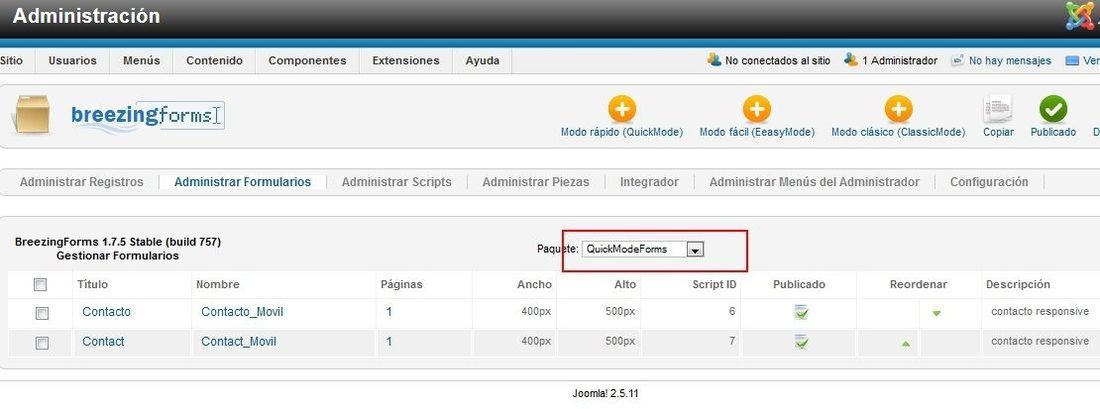Switch to Administrar Registros tab
Image resolution: width=1100 pixels, height=409 pixels.
pyautogui.click(x=81, y=182)
